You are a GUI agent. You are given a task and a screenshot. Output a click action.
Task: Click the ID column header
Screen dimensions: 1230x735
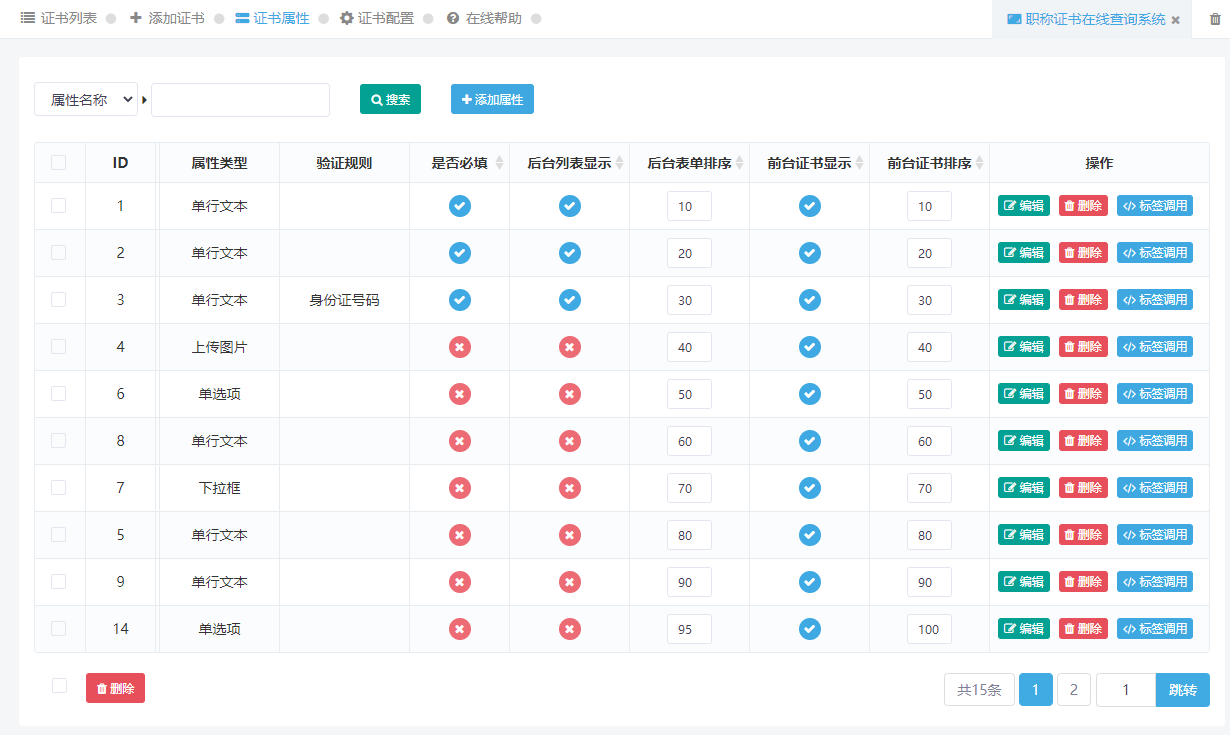[120, 163]
